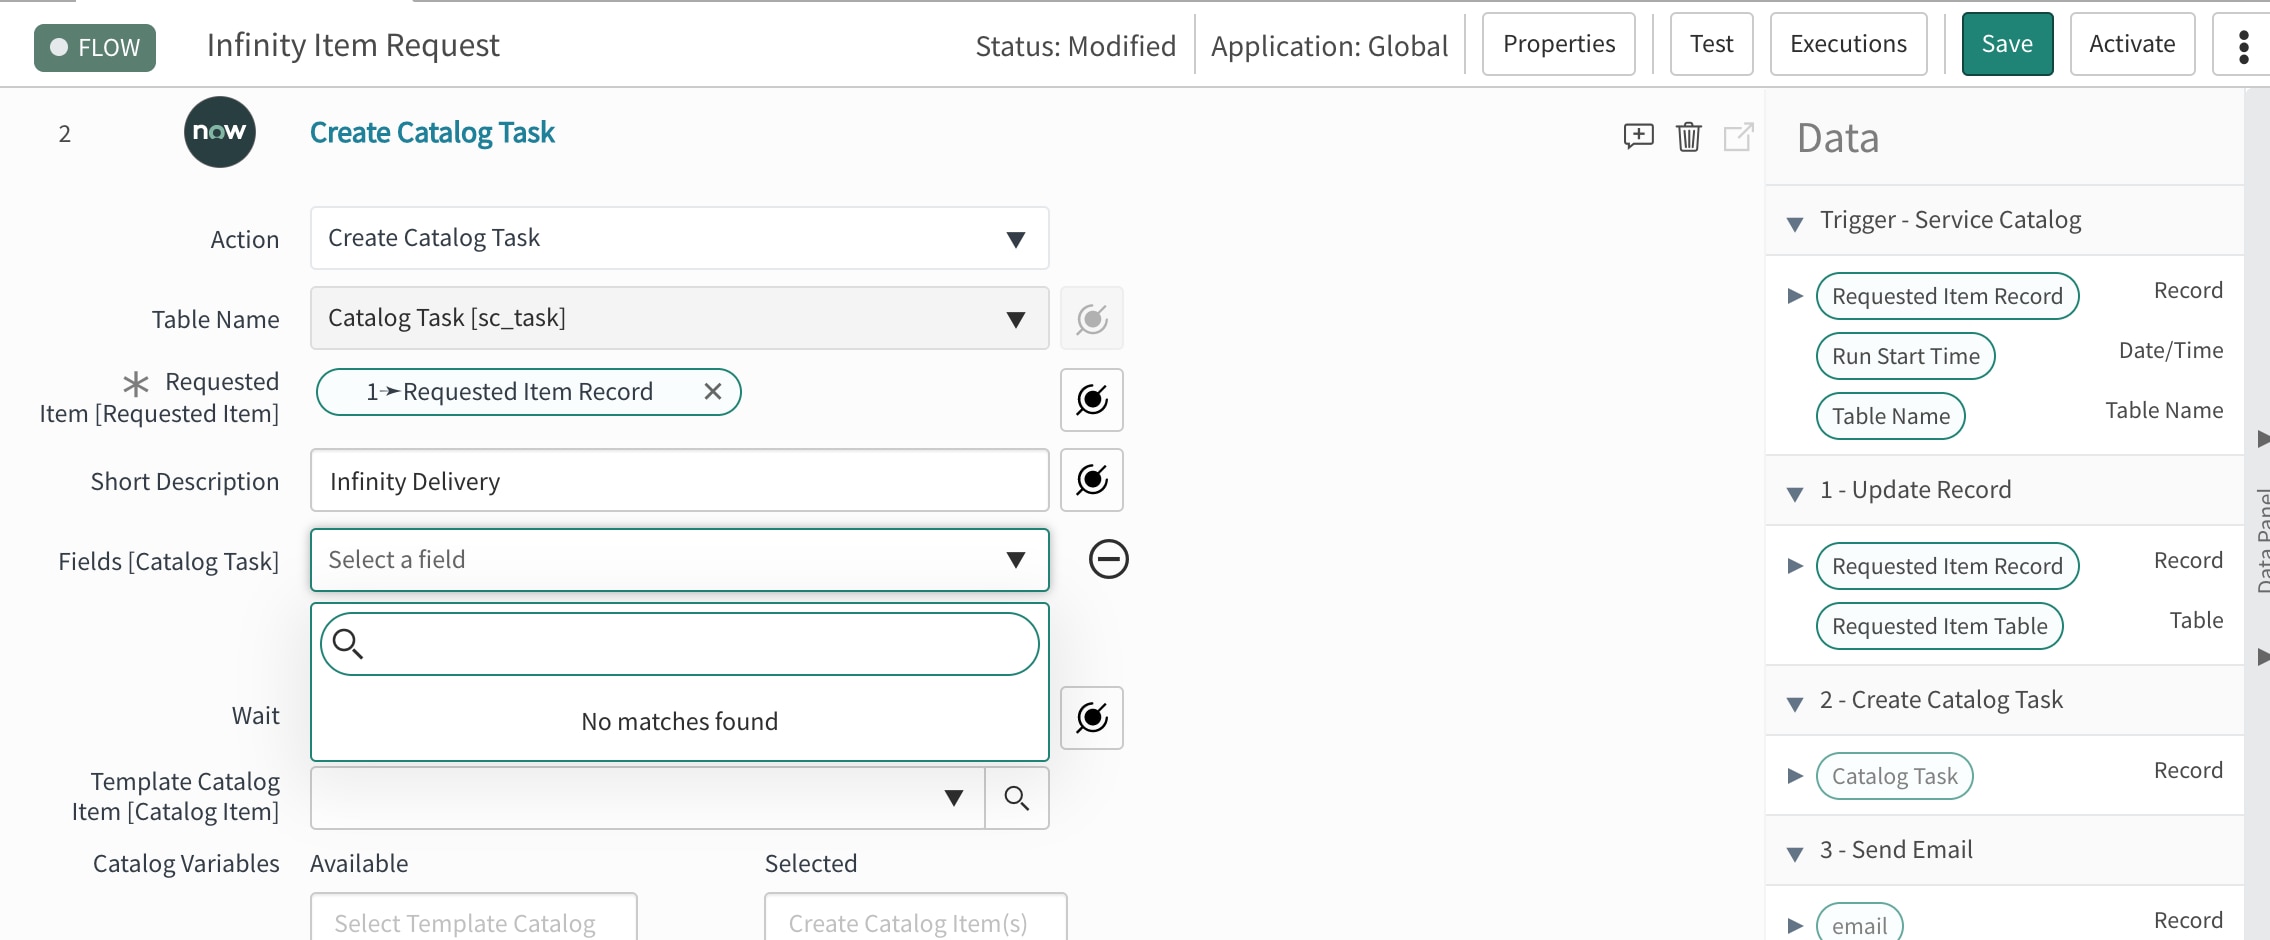Delete the Create Catalog Task action
This screenshot has width=2270, height=940.
tap(1689, 136)
